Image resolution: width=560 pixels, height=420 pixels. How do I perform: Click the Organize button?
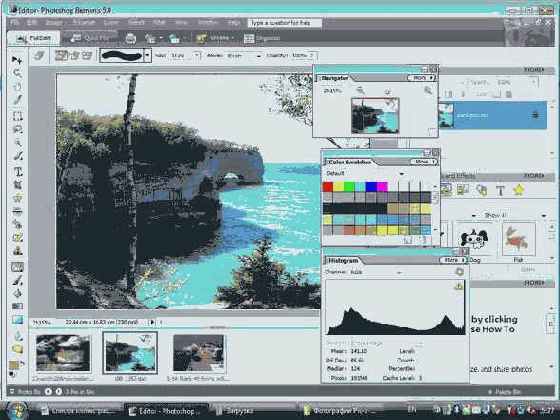262,38
